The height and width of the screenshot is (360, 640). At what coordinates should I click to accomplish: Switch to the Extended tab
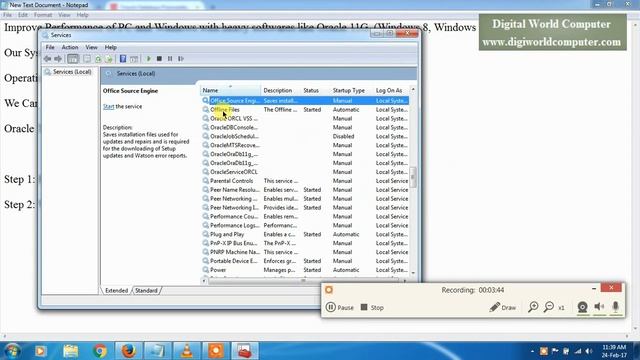(116, 291)
